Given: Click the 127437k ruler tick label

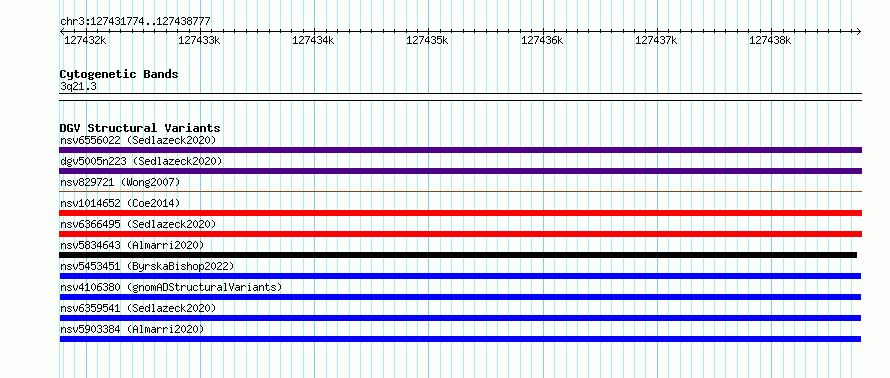Looking at the screenshot, I should [656, 40].
